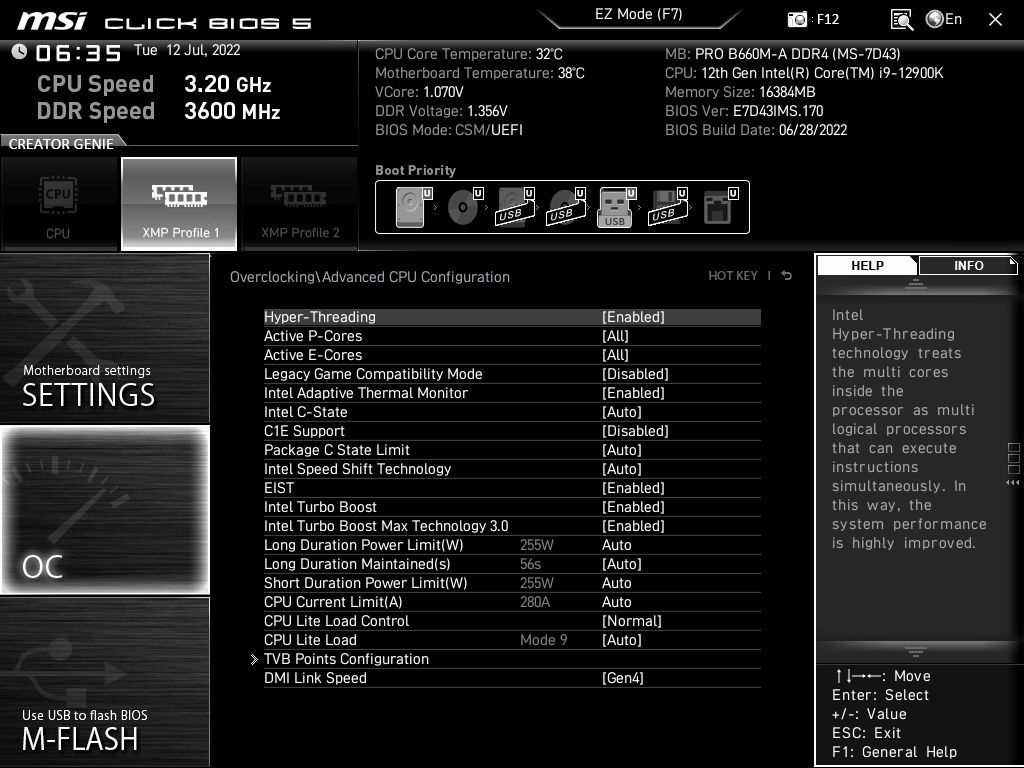The height and width of the screenshot is (768, 1024).
Task: Toggle Intel Turbo Boost [Enabled] value
Action: tap(633, 506)
